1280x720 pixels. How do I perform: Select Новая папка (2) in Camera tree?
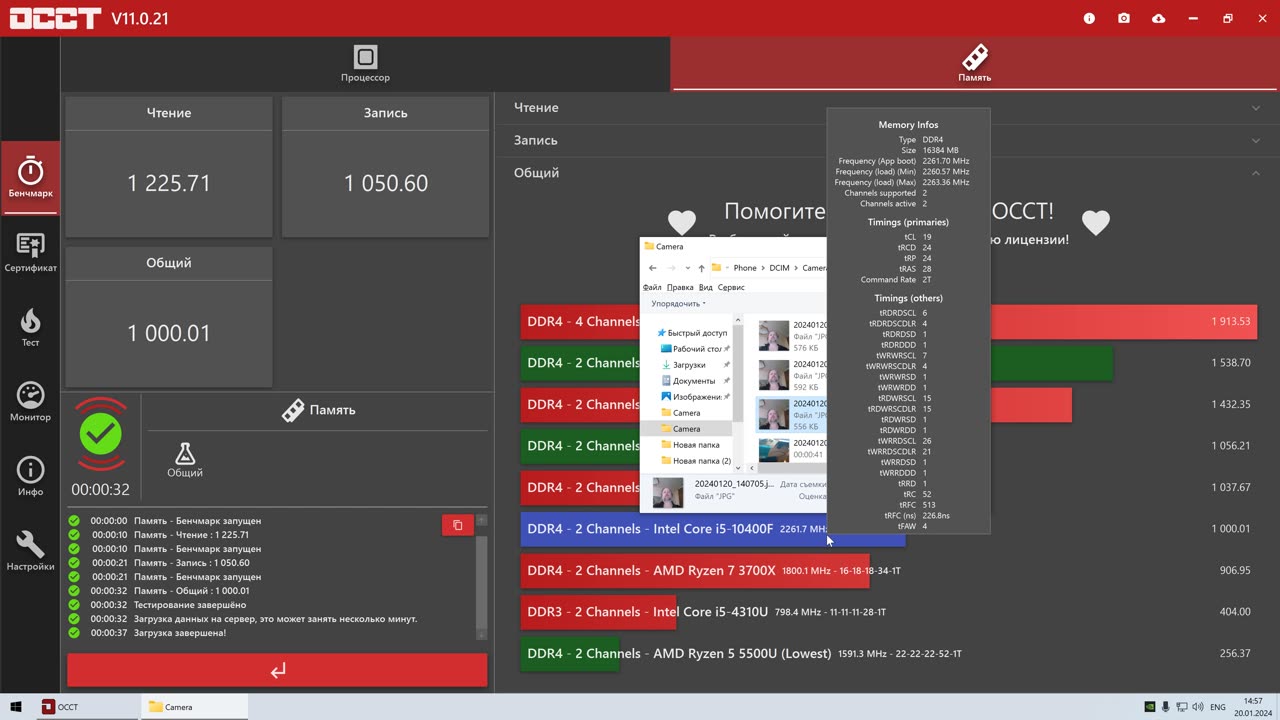(696, 461)
